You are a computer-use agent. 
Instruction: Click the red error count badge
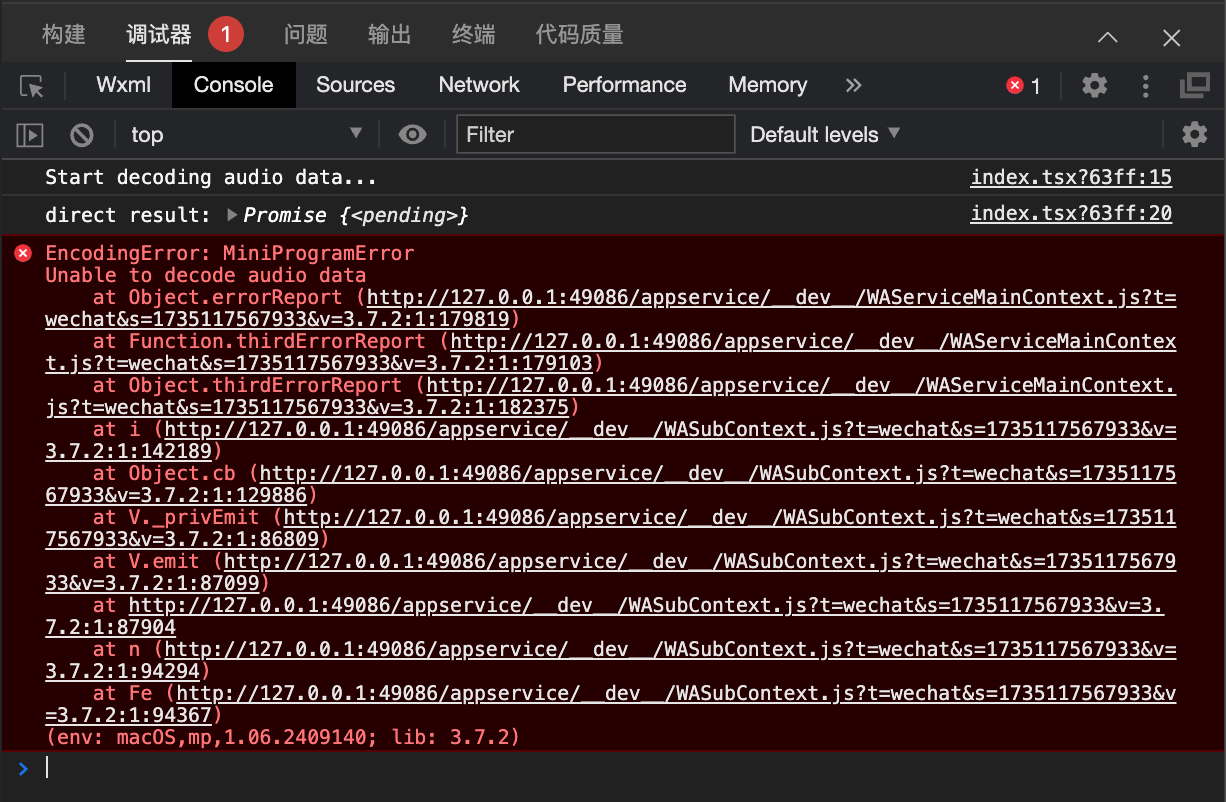tap(1023, 86)
